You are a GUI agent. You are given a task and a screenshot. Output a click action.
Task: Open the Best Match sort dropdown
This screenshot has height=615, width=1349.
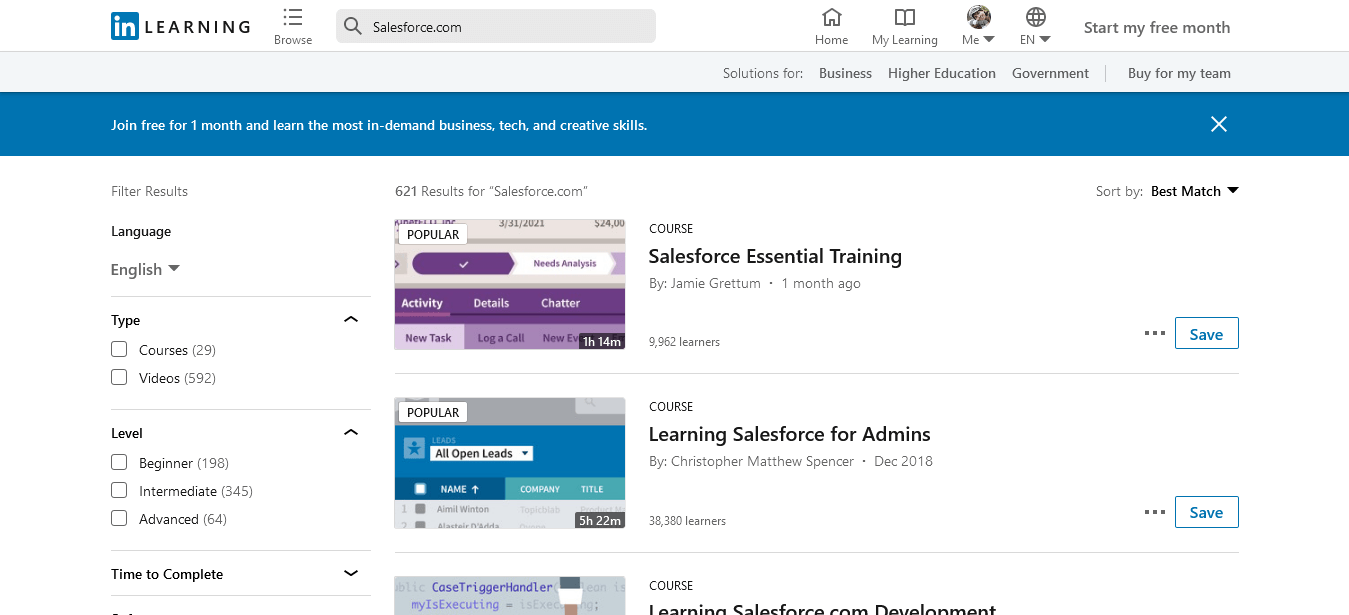click(x=1194, y=191)
